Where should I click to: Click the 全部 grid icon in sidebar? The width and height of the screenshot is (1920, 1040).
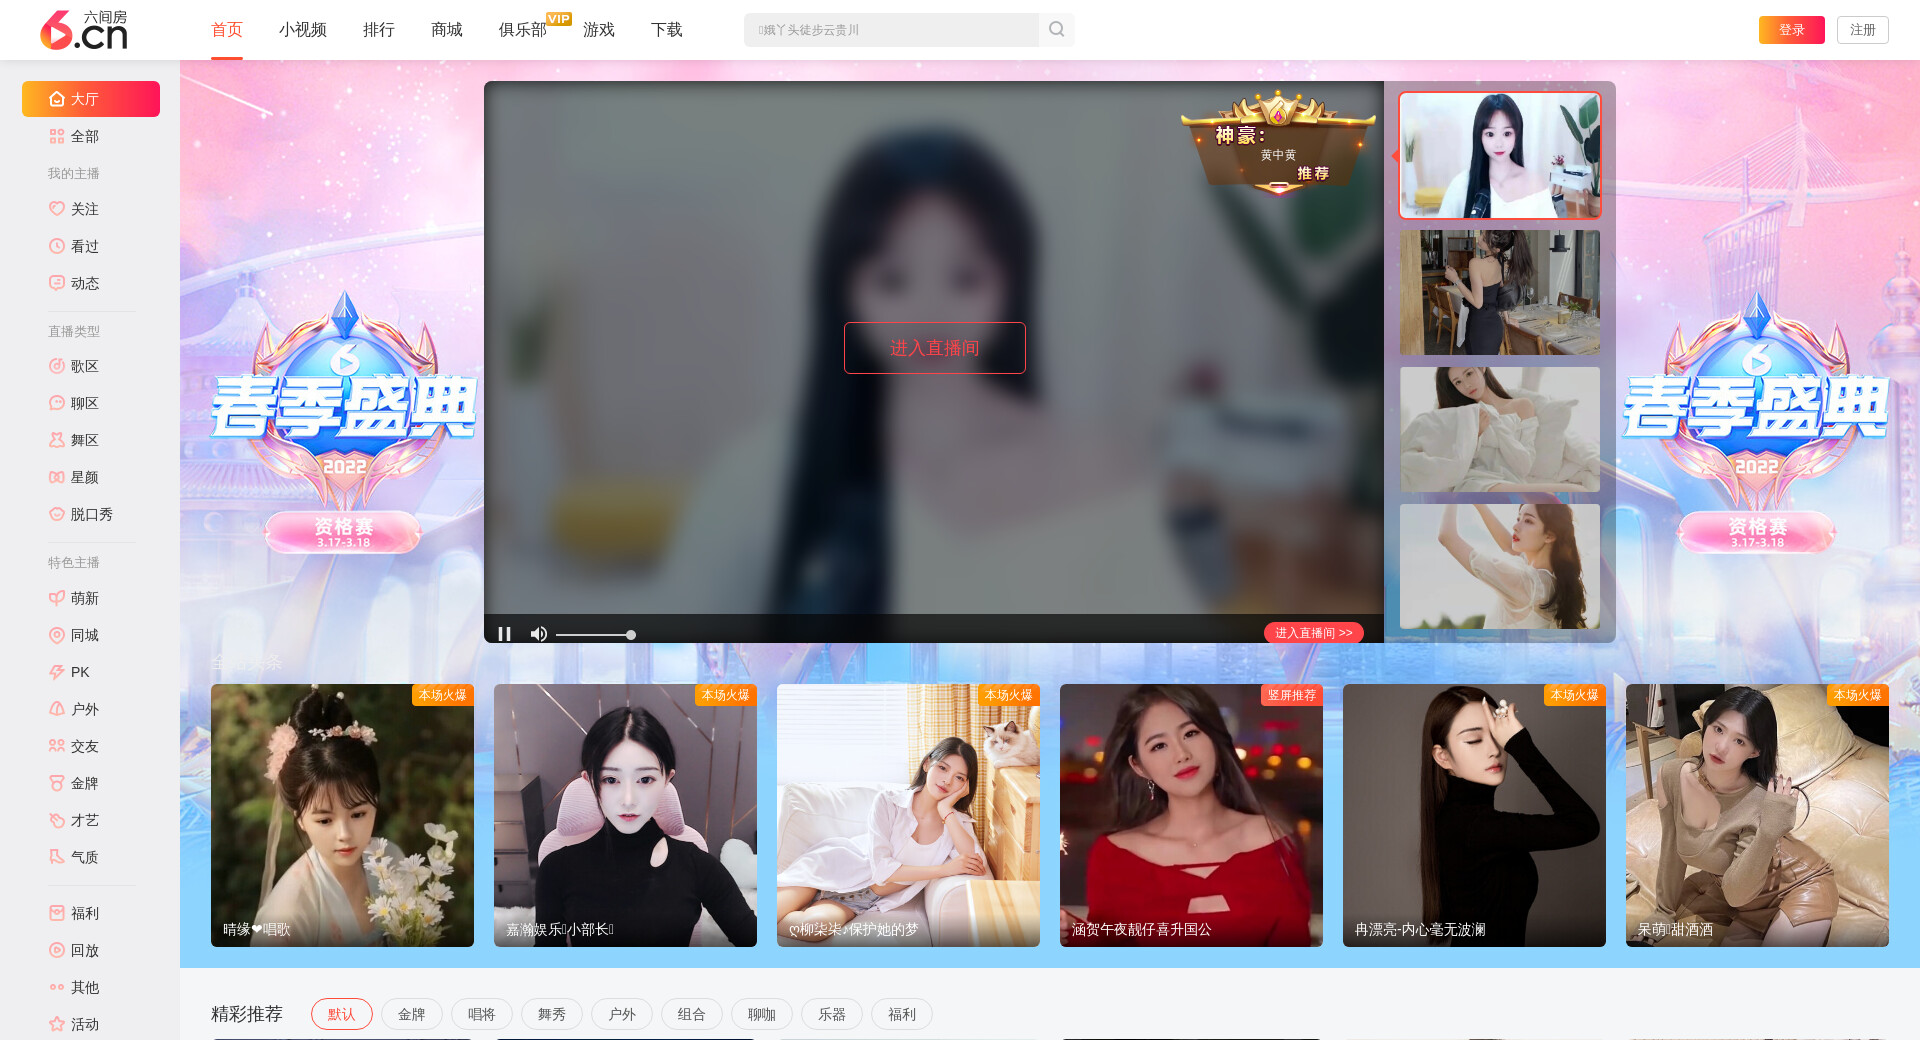coord(57,136)
